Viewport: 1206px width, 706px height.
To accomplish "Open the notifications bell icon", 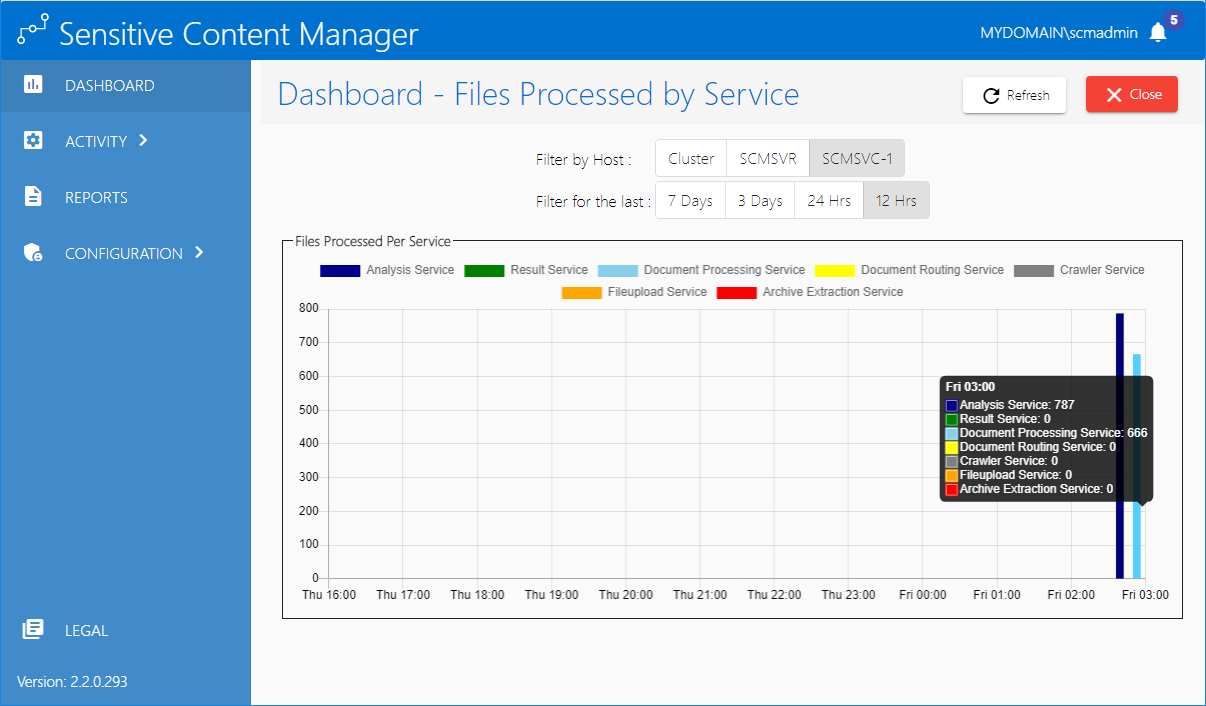I will pyautogui.click(x=1158, y=33).
